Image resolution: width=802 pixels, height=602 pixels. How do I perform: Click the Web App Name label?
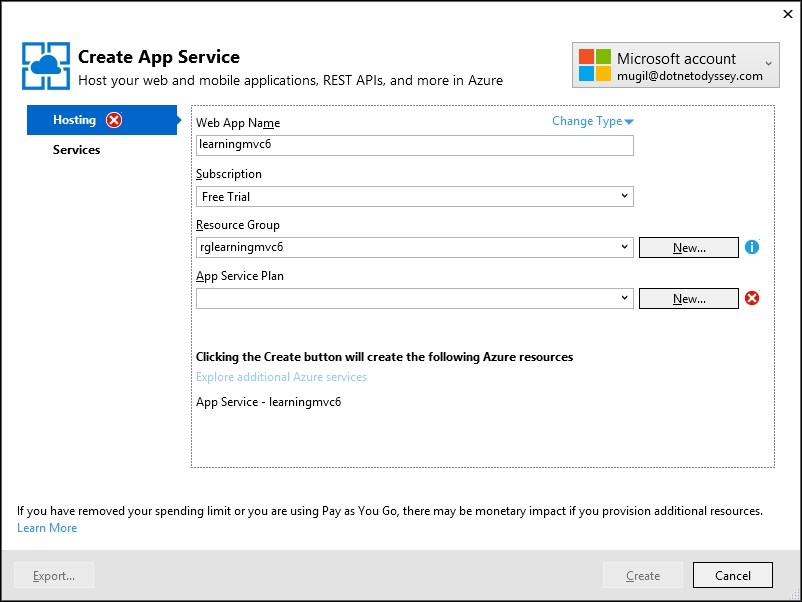pos(238,123)
